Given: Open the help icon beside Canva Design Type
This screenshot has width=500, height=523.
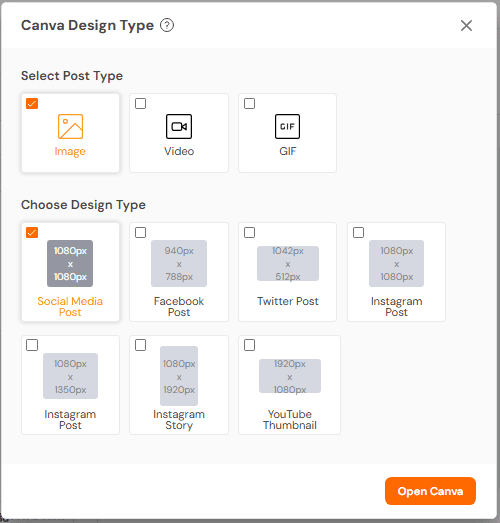Looking at the screenshot, I should click(167, 25).
